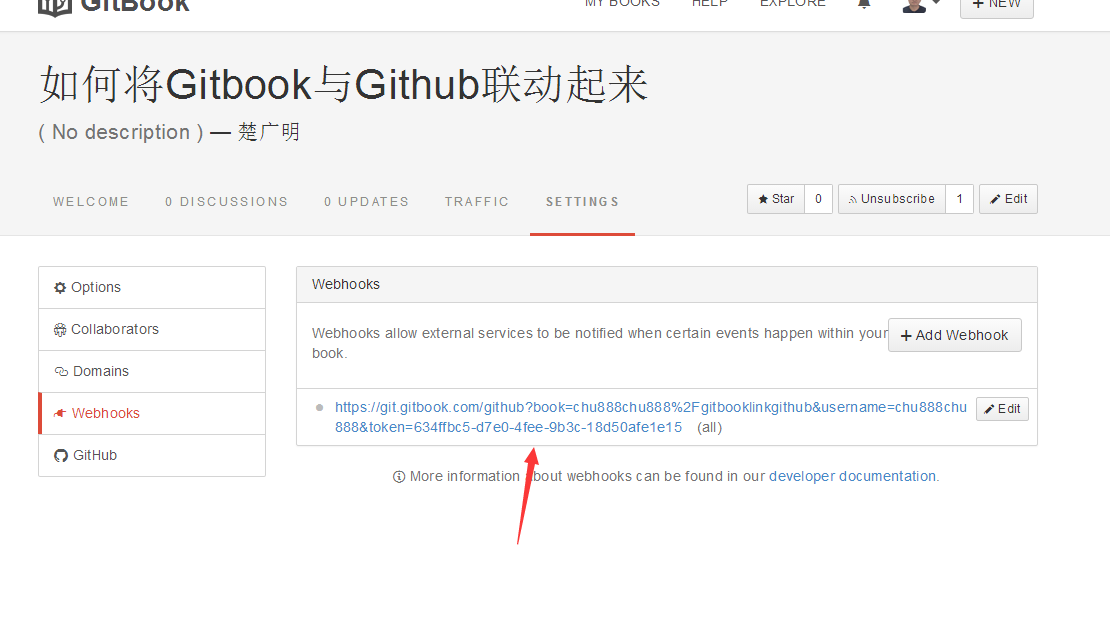Click the Add Webhook button
Viewport: 1110px width, 631px height.
click(x=954, y=335)
